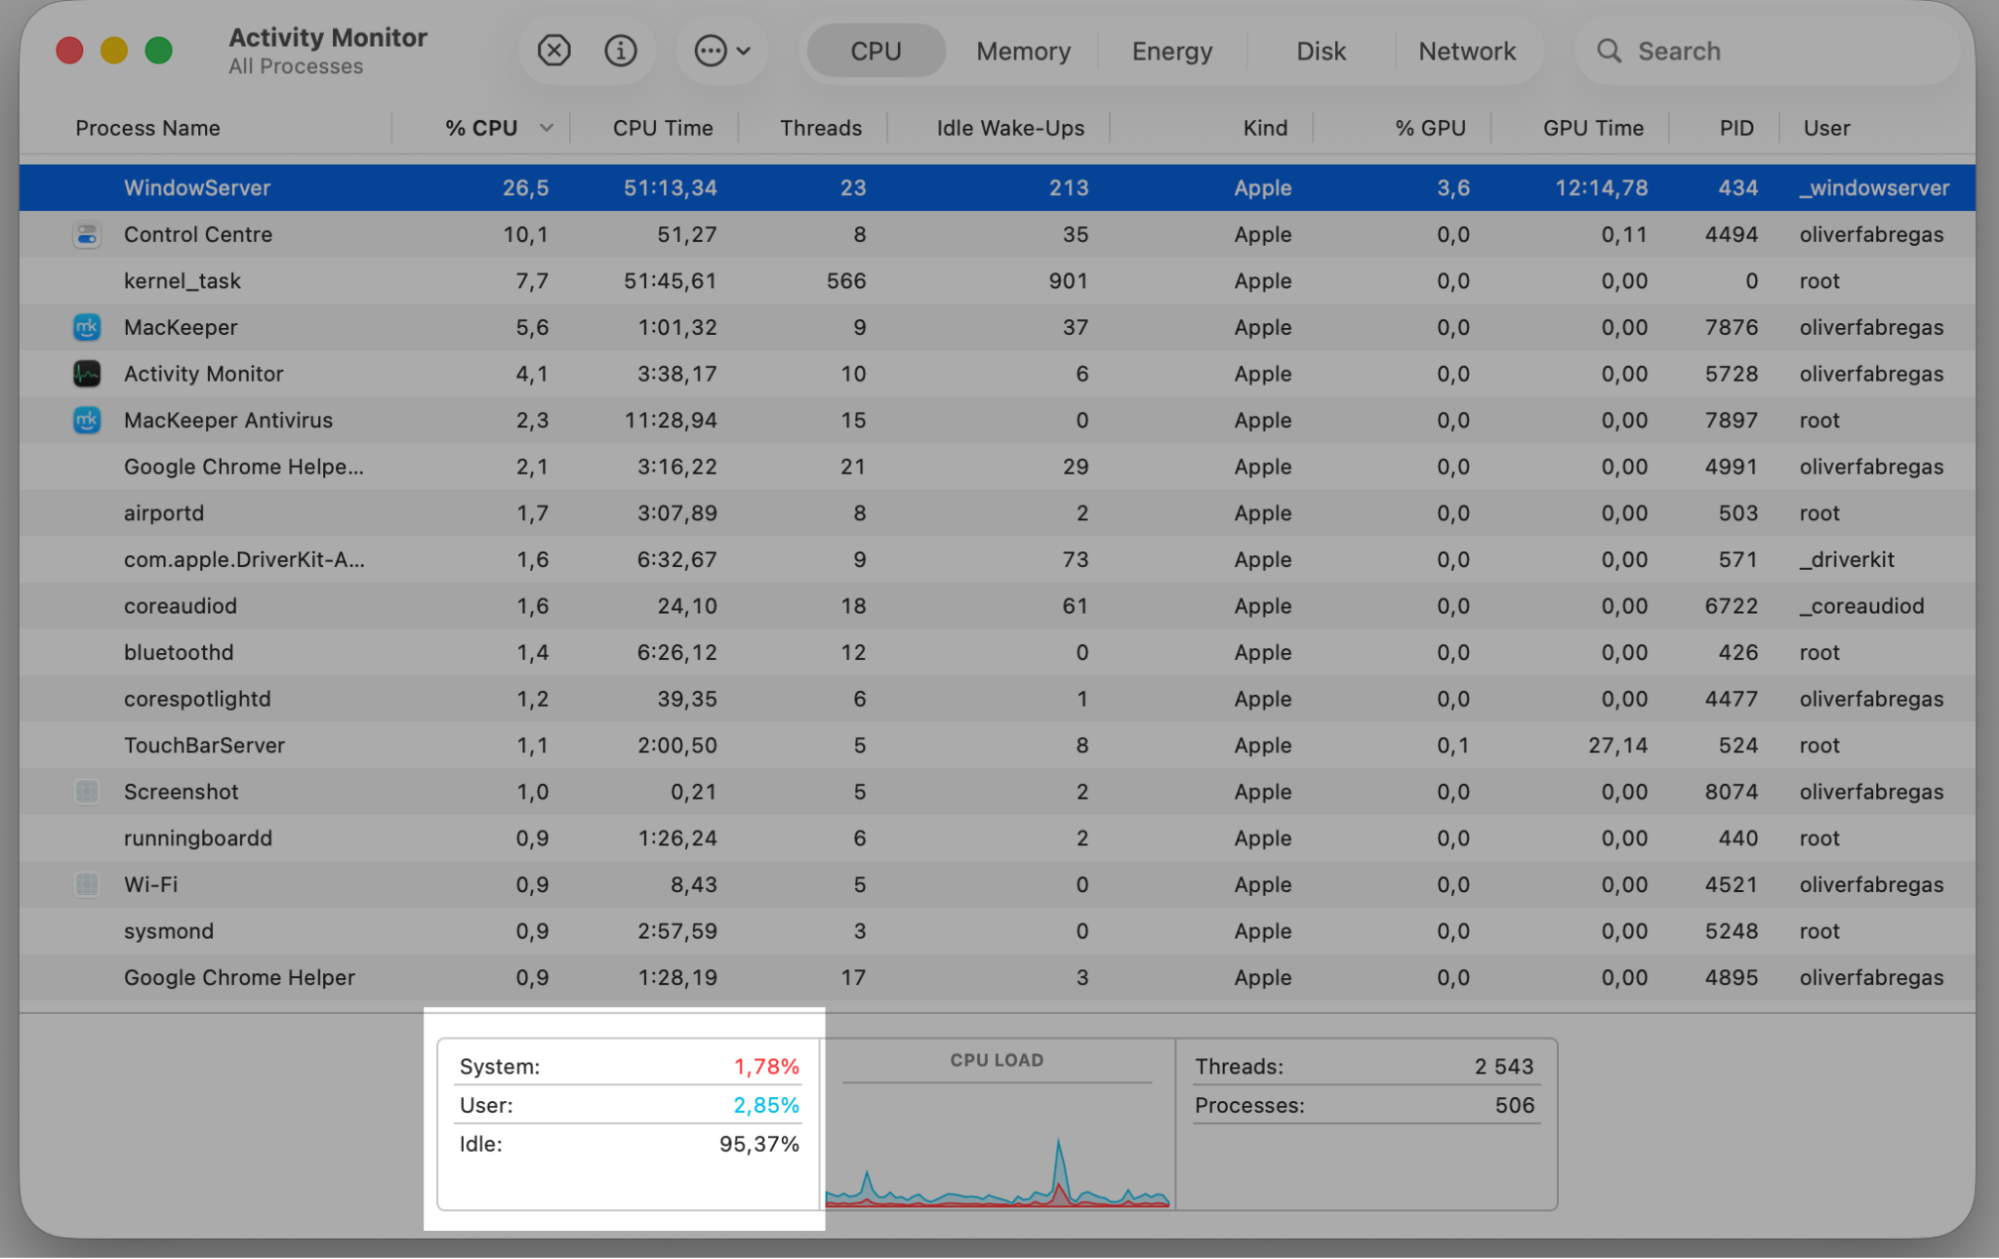The height and width of the screenshot is (1259, 1999).
Task: Click PID 7876 in the MacKeeper row
Action: [x=1731, y=327]
